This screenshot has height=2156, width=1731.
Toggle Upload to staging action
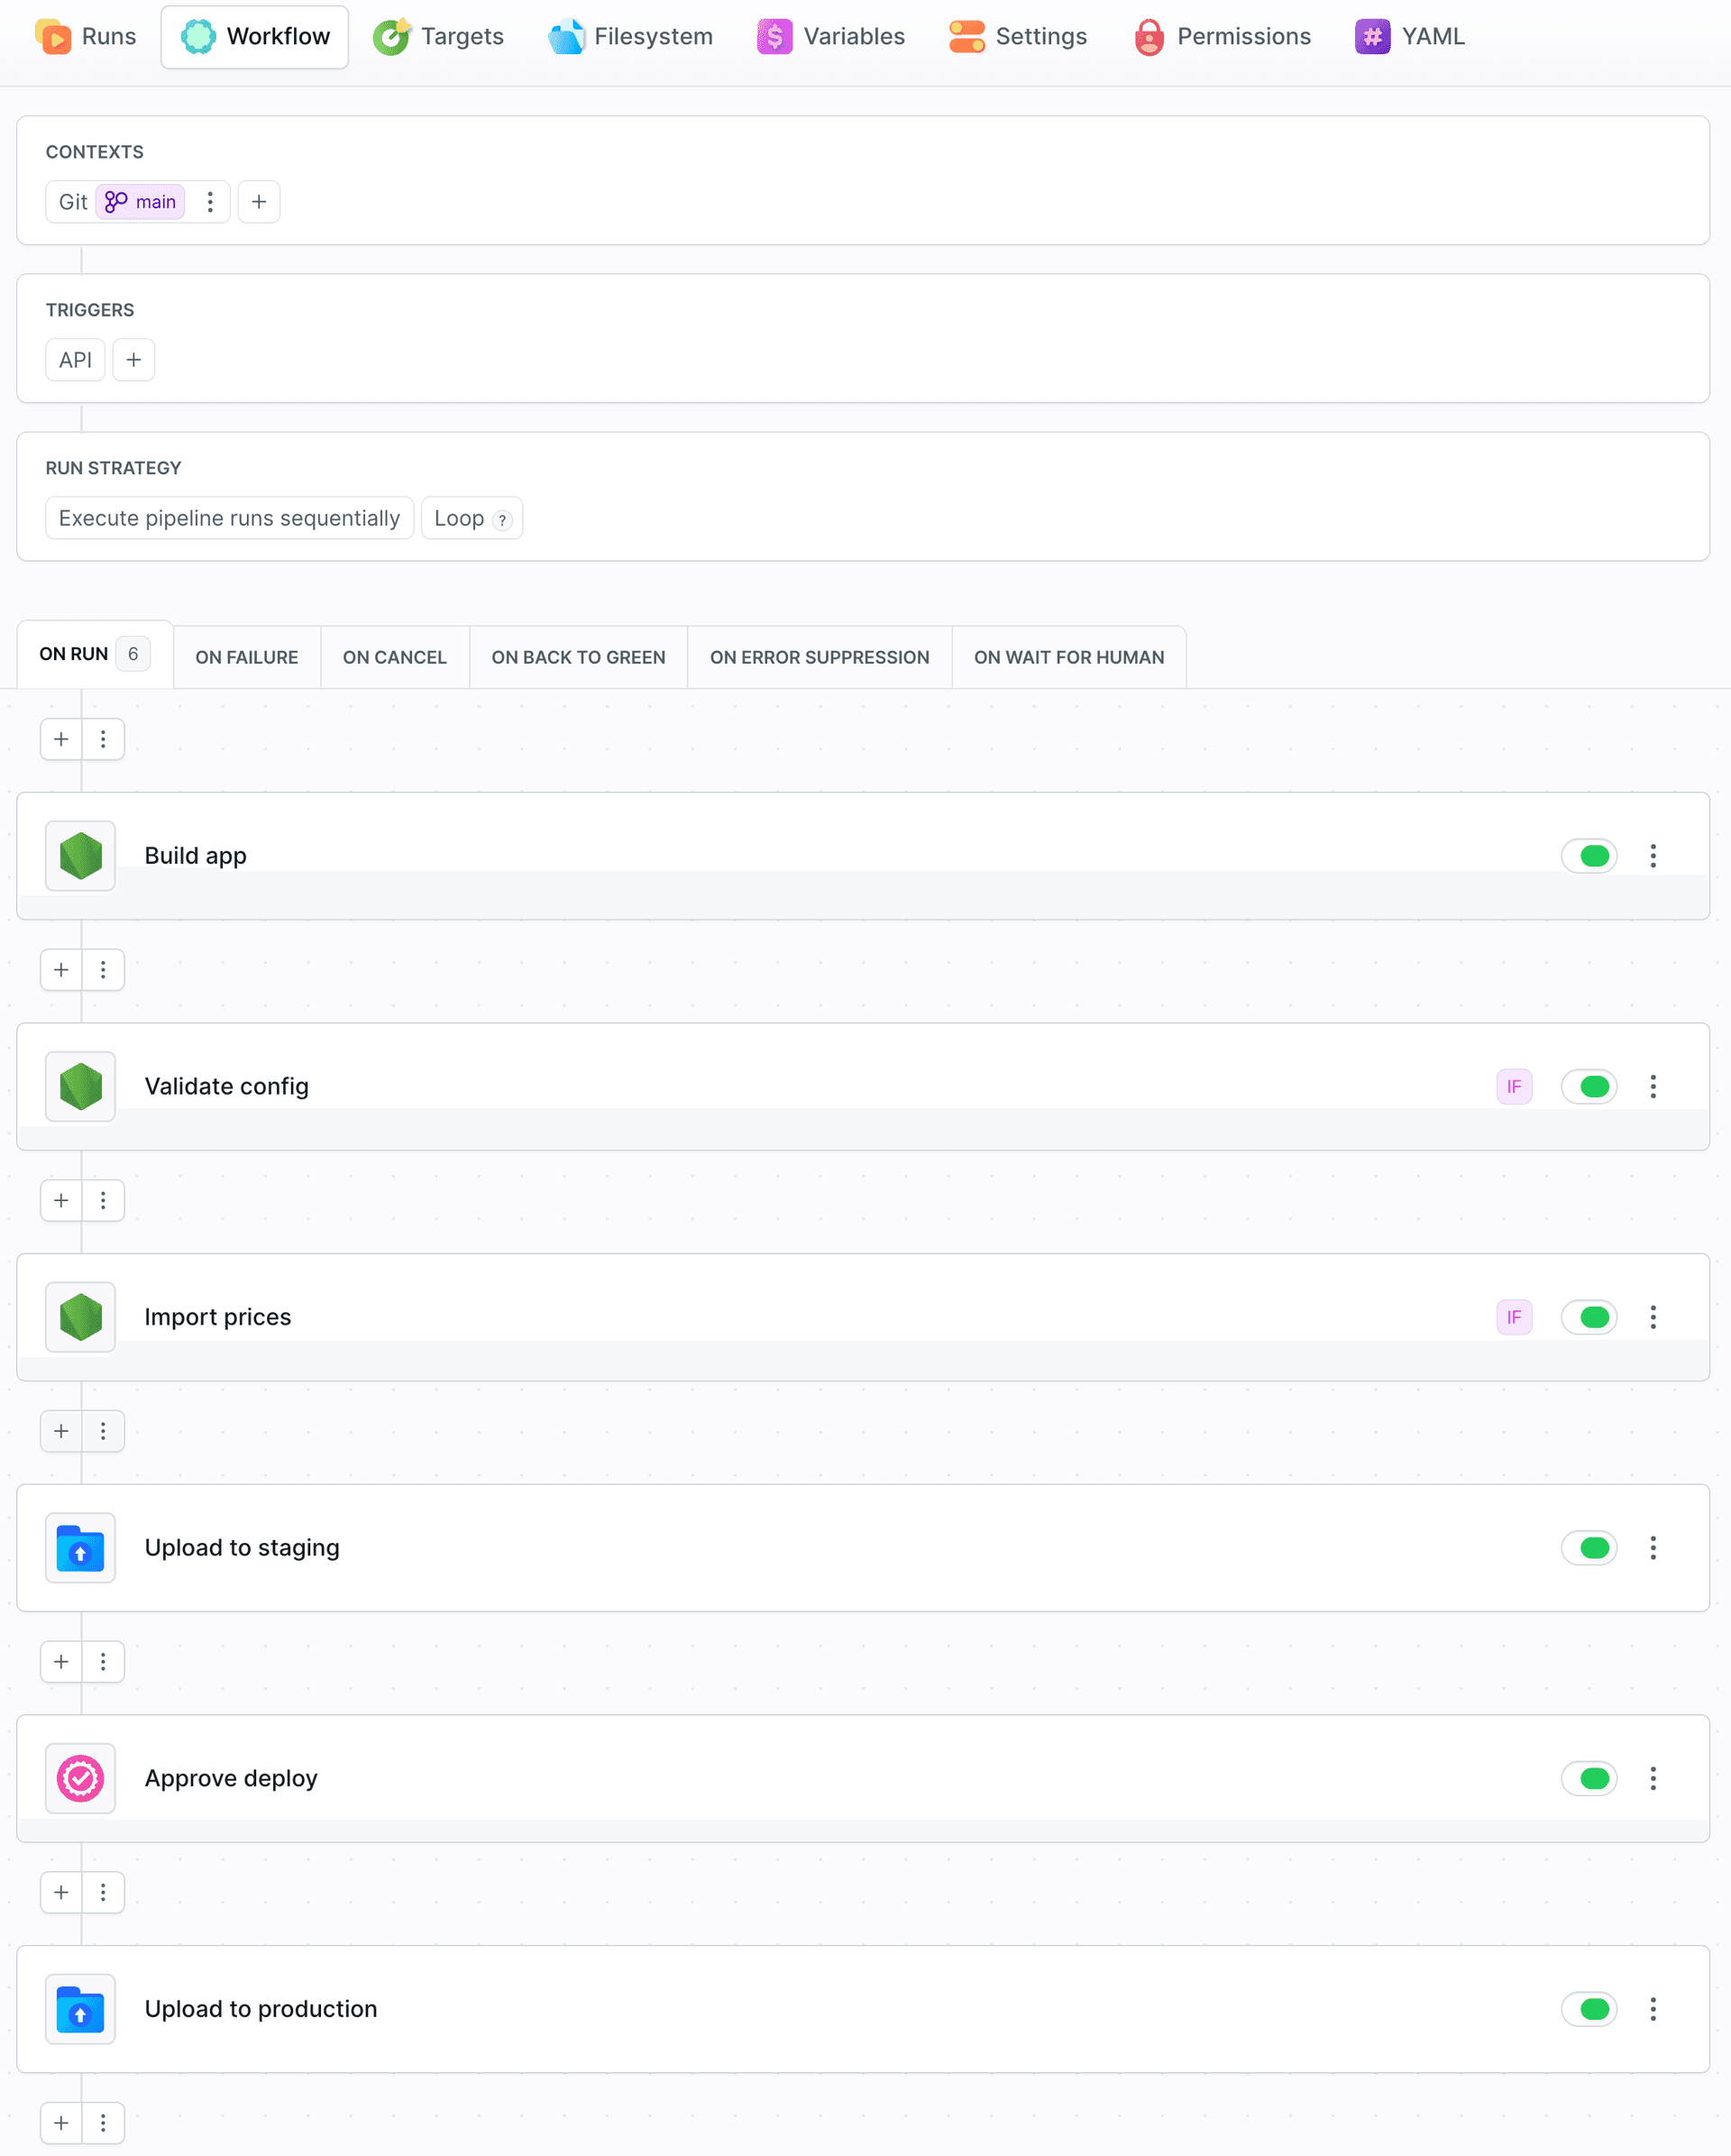tap(1590, 1548)
